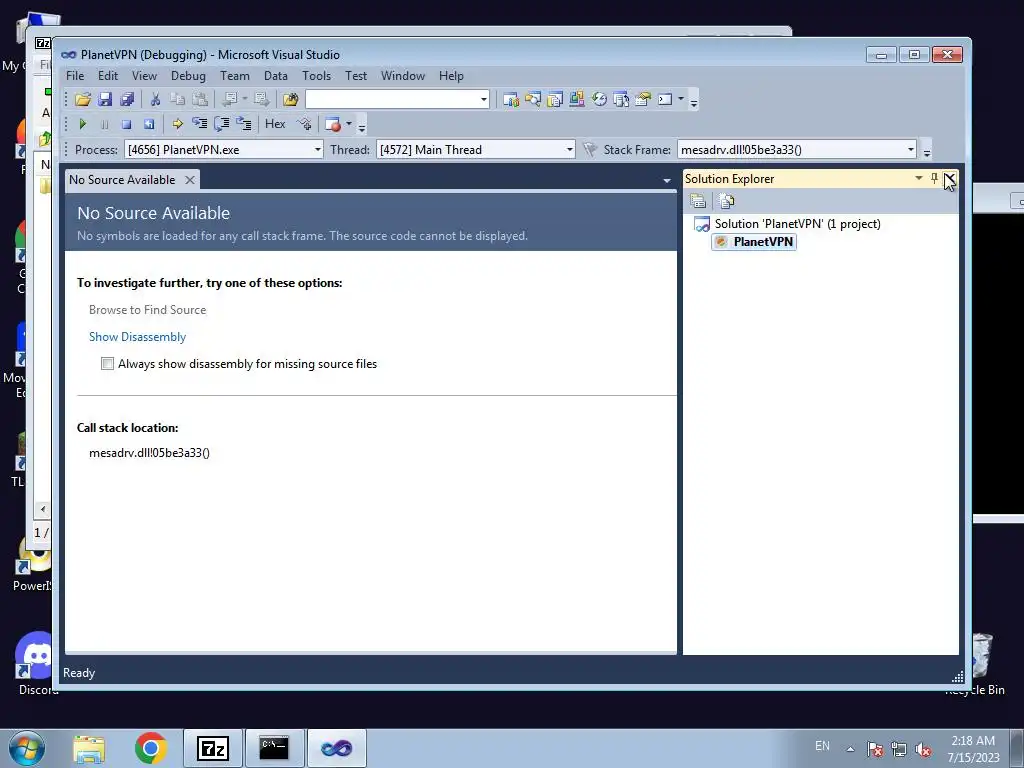Click the green Continue debugging icon
The image size is (1024, 768).
click(83, 124)
